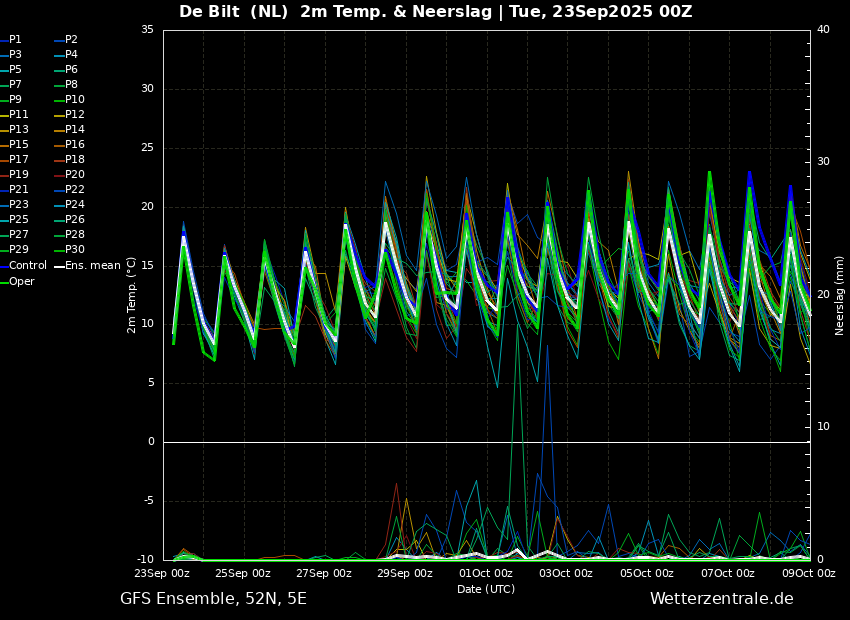Click legend item P16
This screenshot has width=850, height=620.
[x=75, y=145]
